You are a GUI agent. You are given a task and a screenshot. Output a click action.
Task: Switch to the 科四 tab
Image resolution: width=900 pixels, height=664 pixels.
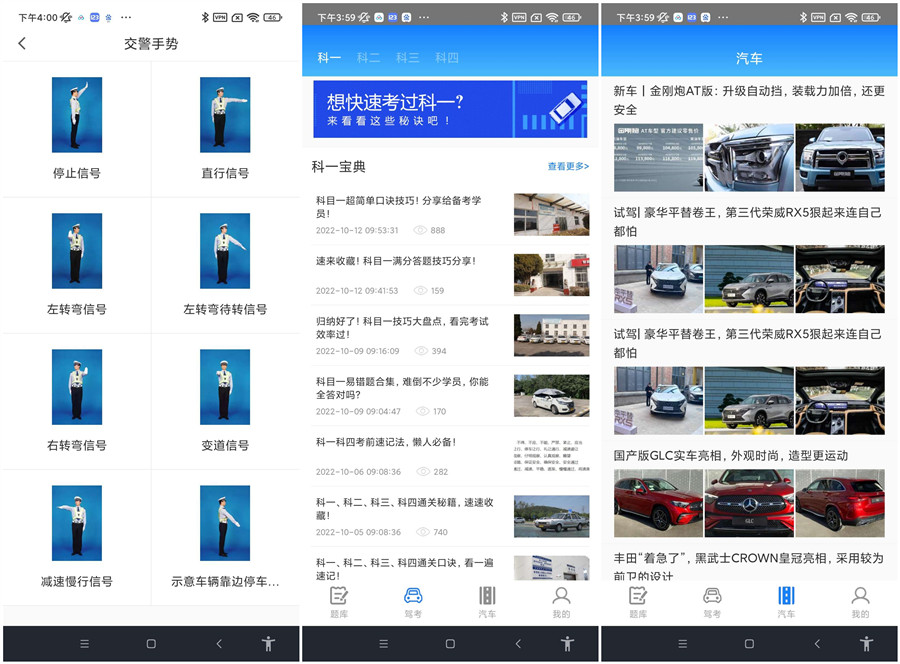click(447, 58)
